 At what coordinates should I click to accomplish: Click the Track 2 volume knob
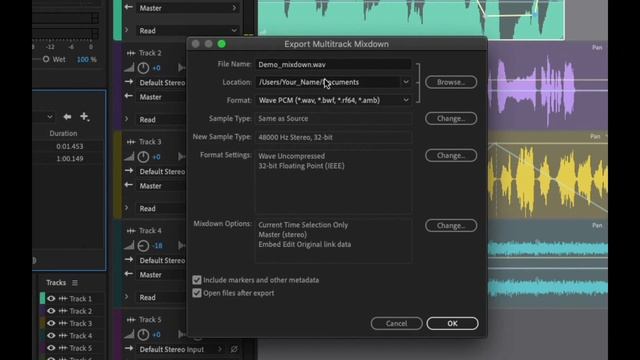[x=143, y=68]
